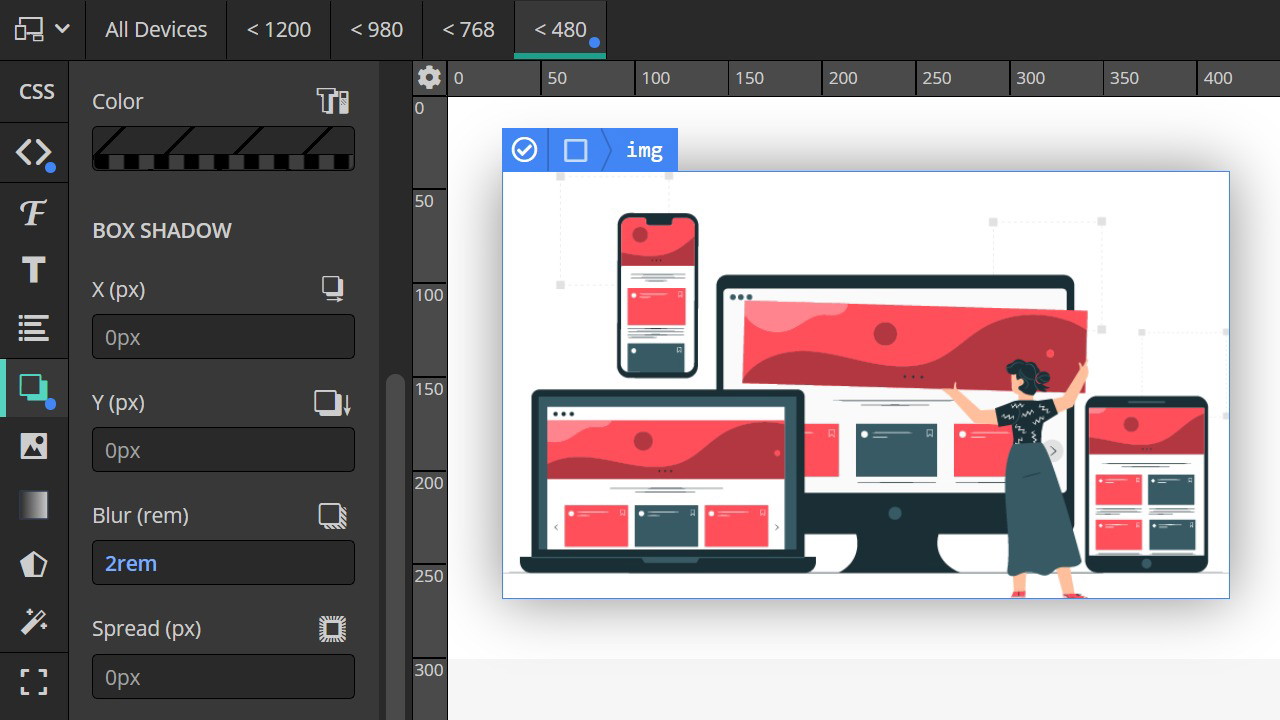Click the magic wand effects icon
This screenshot has height=720, width=1280.
[x=34, y=623]
